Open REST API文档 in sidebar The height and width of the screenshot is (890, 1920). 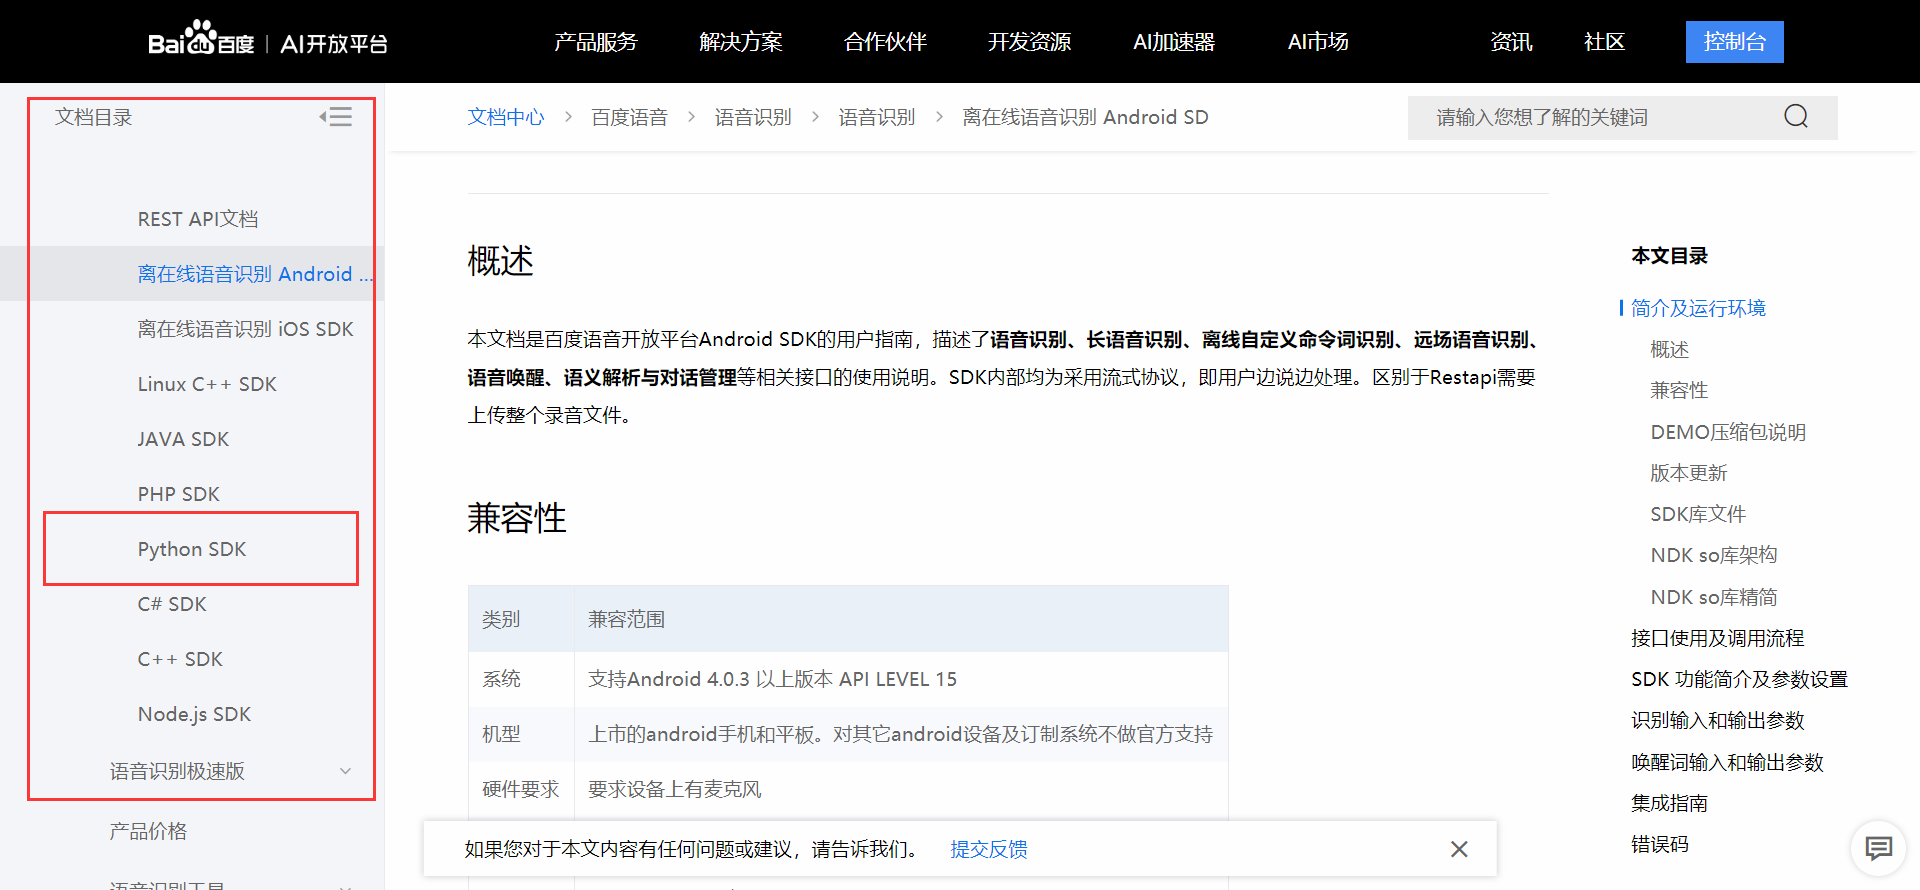point(198,219)
